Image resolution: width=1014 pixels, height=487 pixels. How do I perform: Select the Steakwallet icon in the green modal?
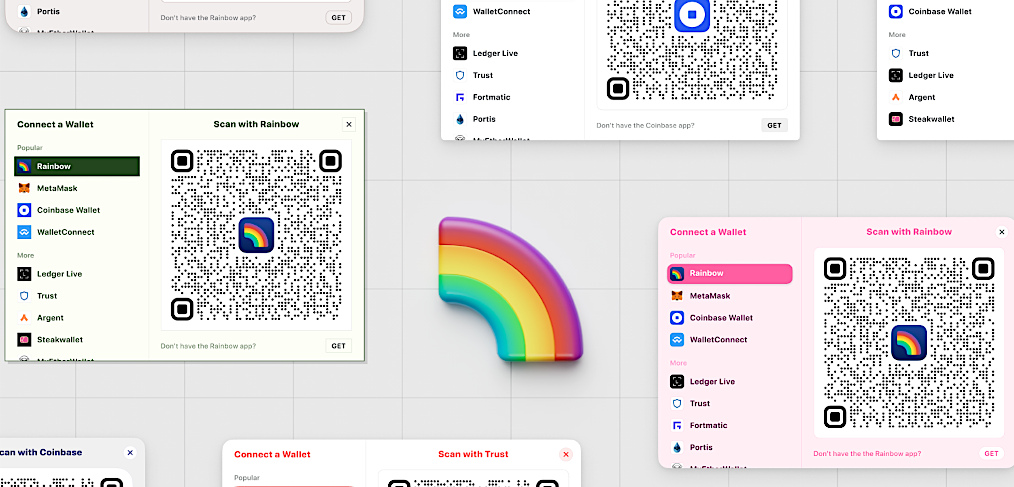coord(24,340)
